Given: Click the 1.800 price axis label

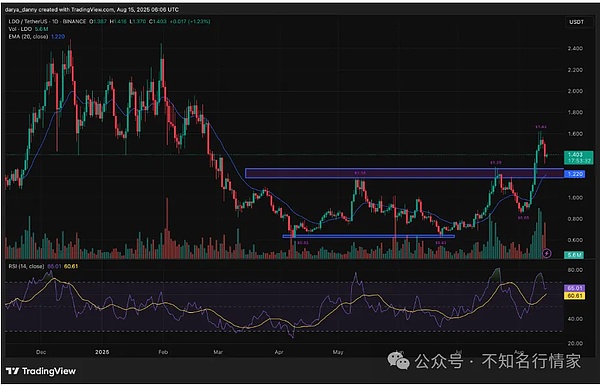Looking at the screenshot, I should pyautogui.click(x=576, y=113).
